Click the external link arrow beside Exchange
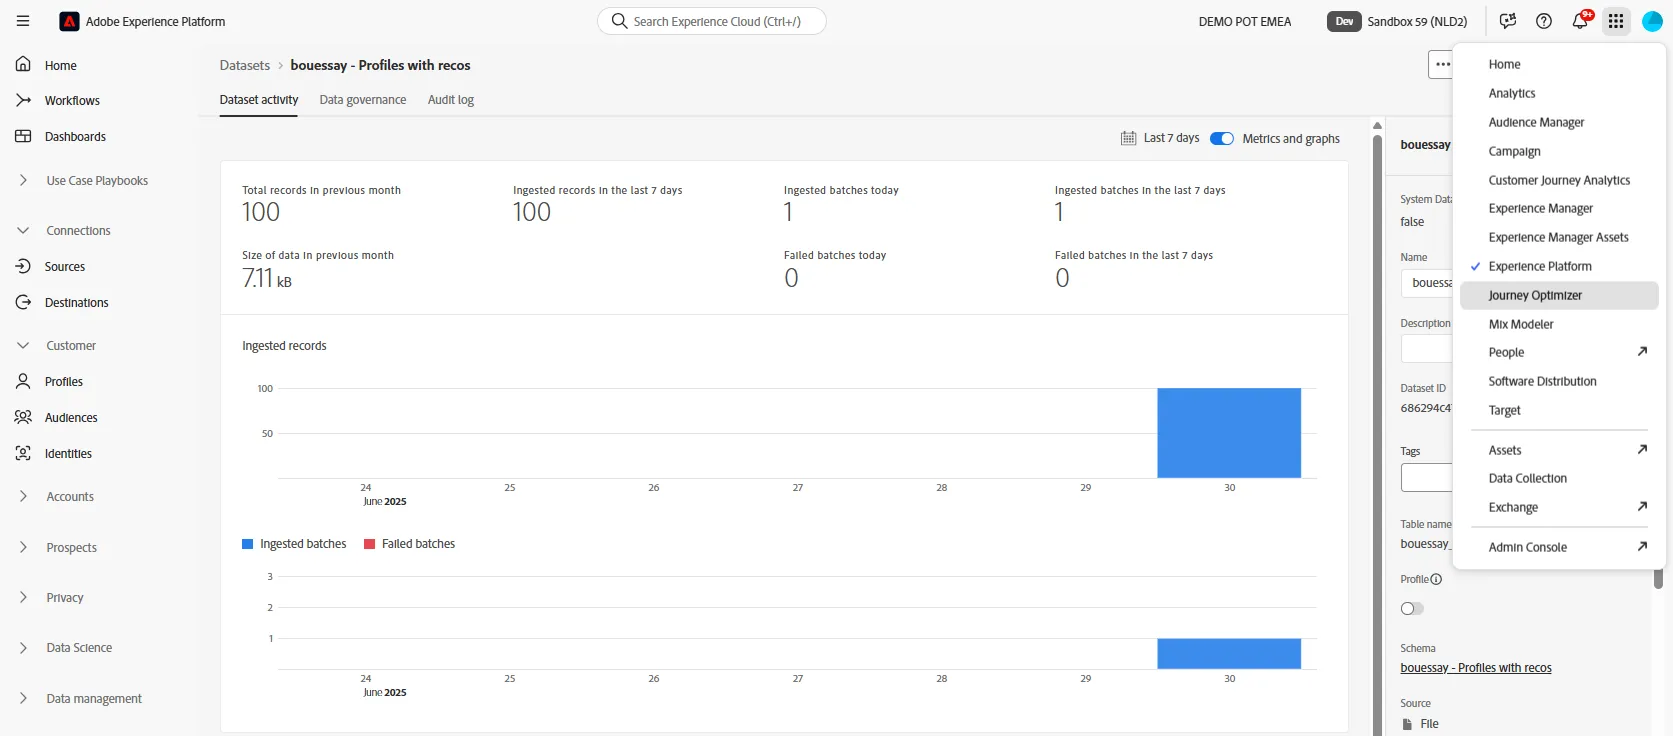This screenshot has height=736, width=1673. pos(1642,506)
